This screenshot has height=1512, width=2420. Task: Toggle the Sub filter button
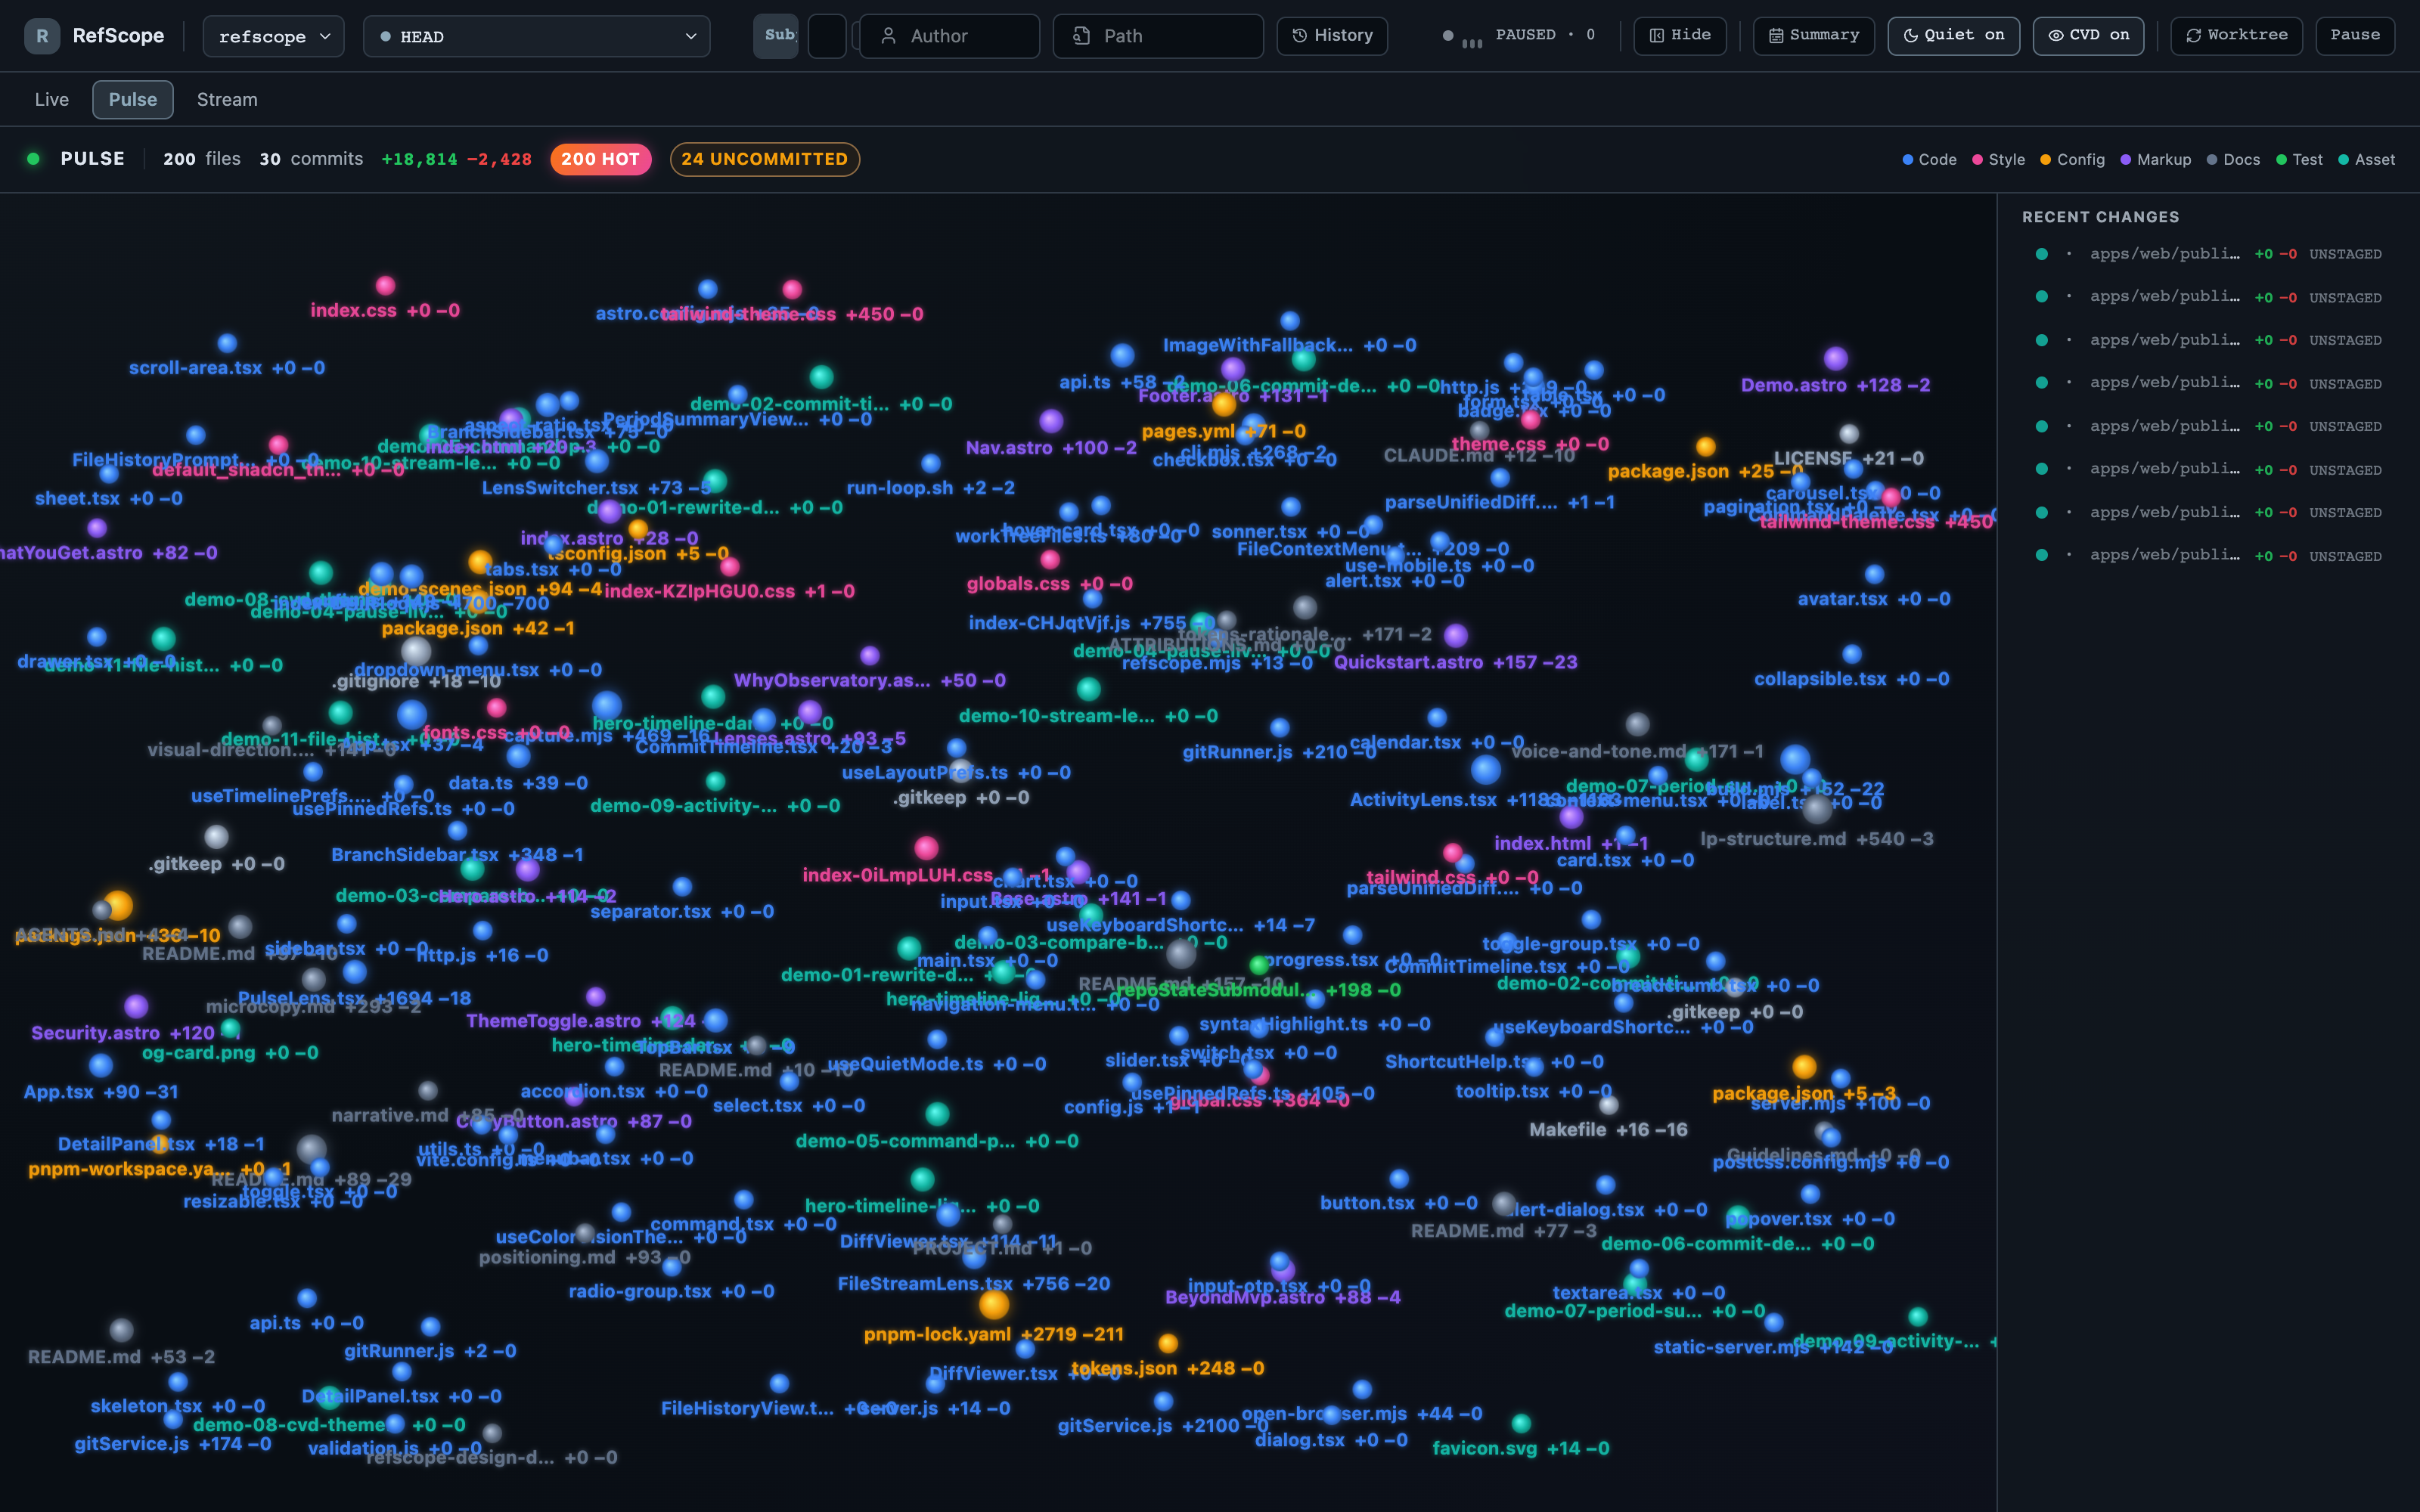point(776,36)
